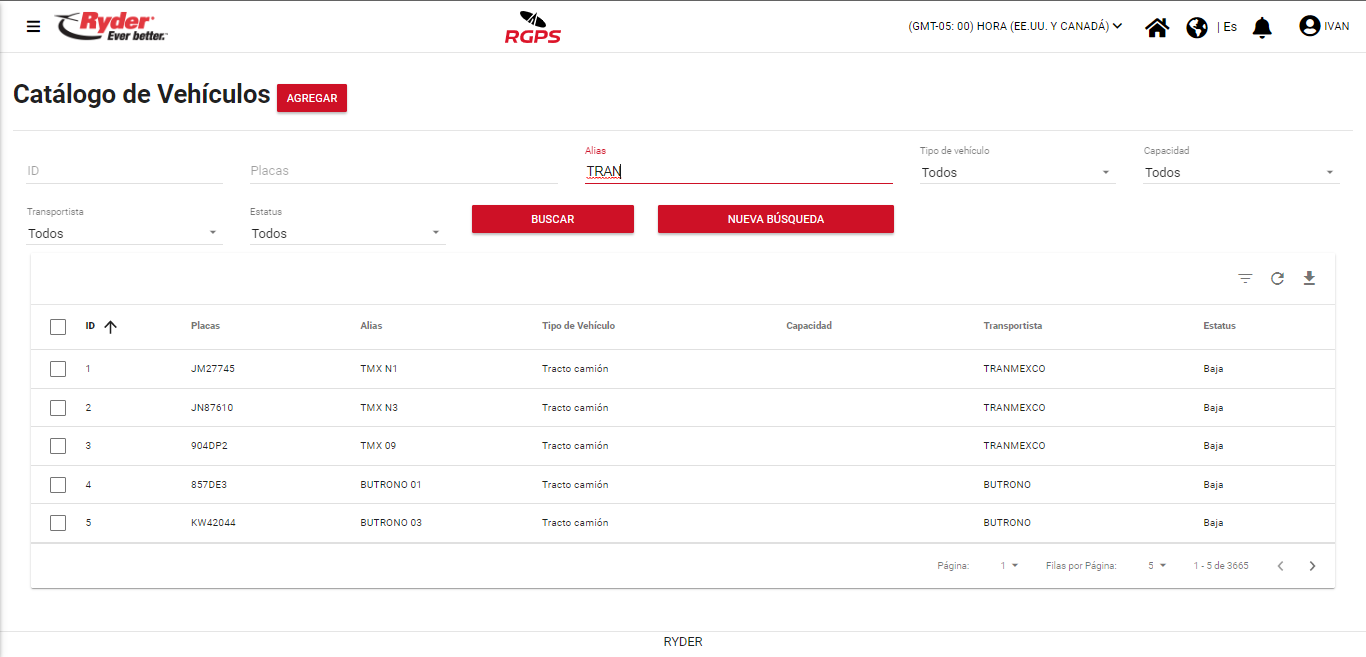Screen dimensions: 1366x657
Task: Expand the Tipo de vehículo dropdown
Action: coord(1016,173)
